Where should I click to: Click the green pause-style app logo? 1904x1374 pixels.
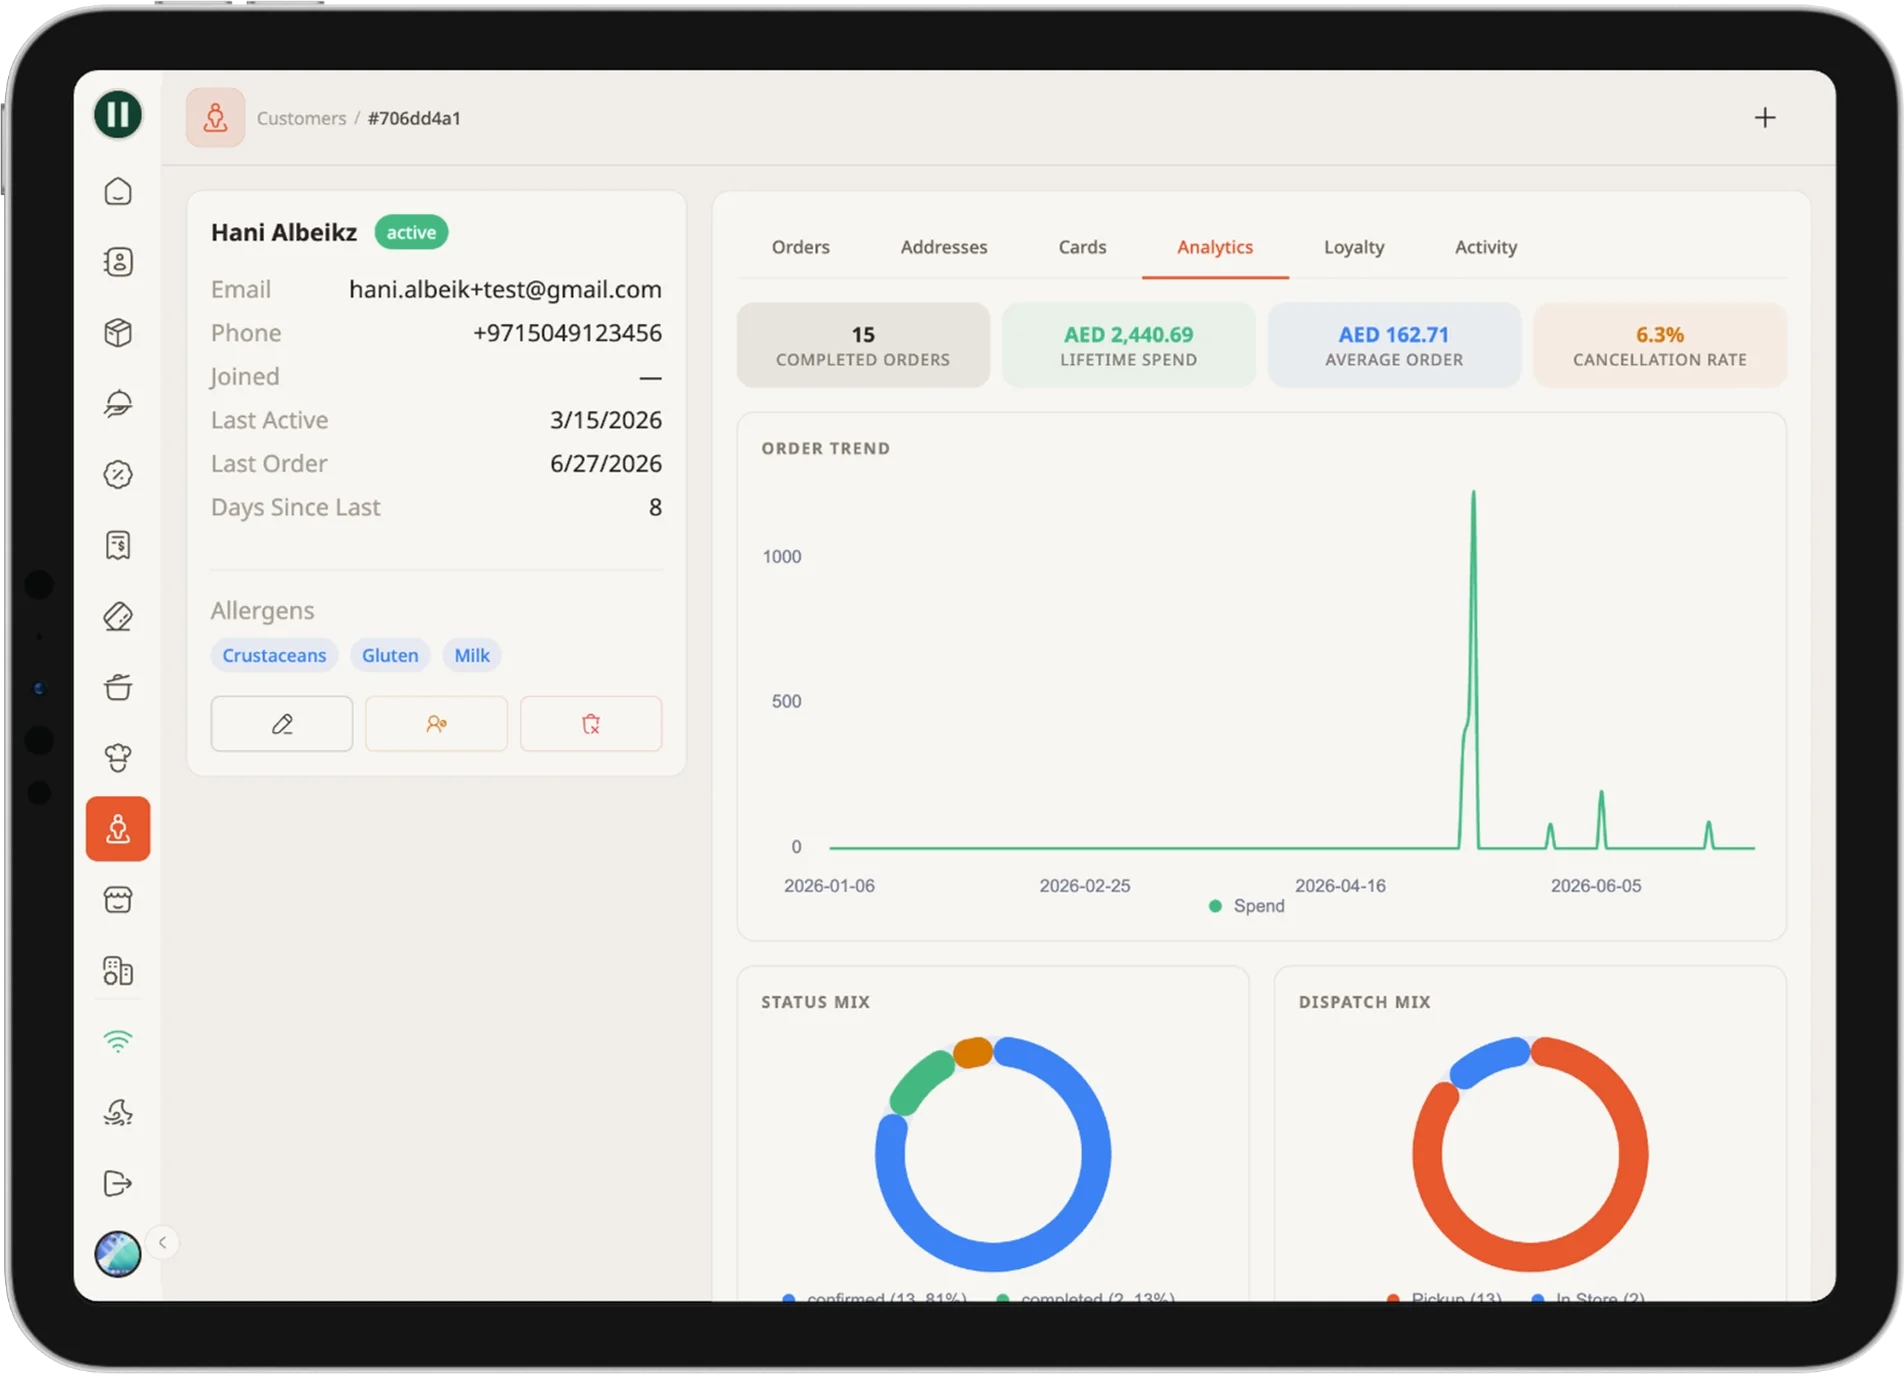[x=118, y=114]
